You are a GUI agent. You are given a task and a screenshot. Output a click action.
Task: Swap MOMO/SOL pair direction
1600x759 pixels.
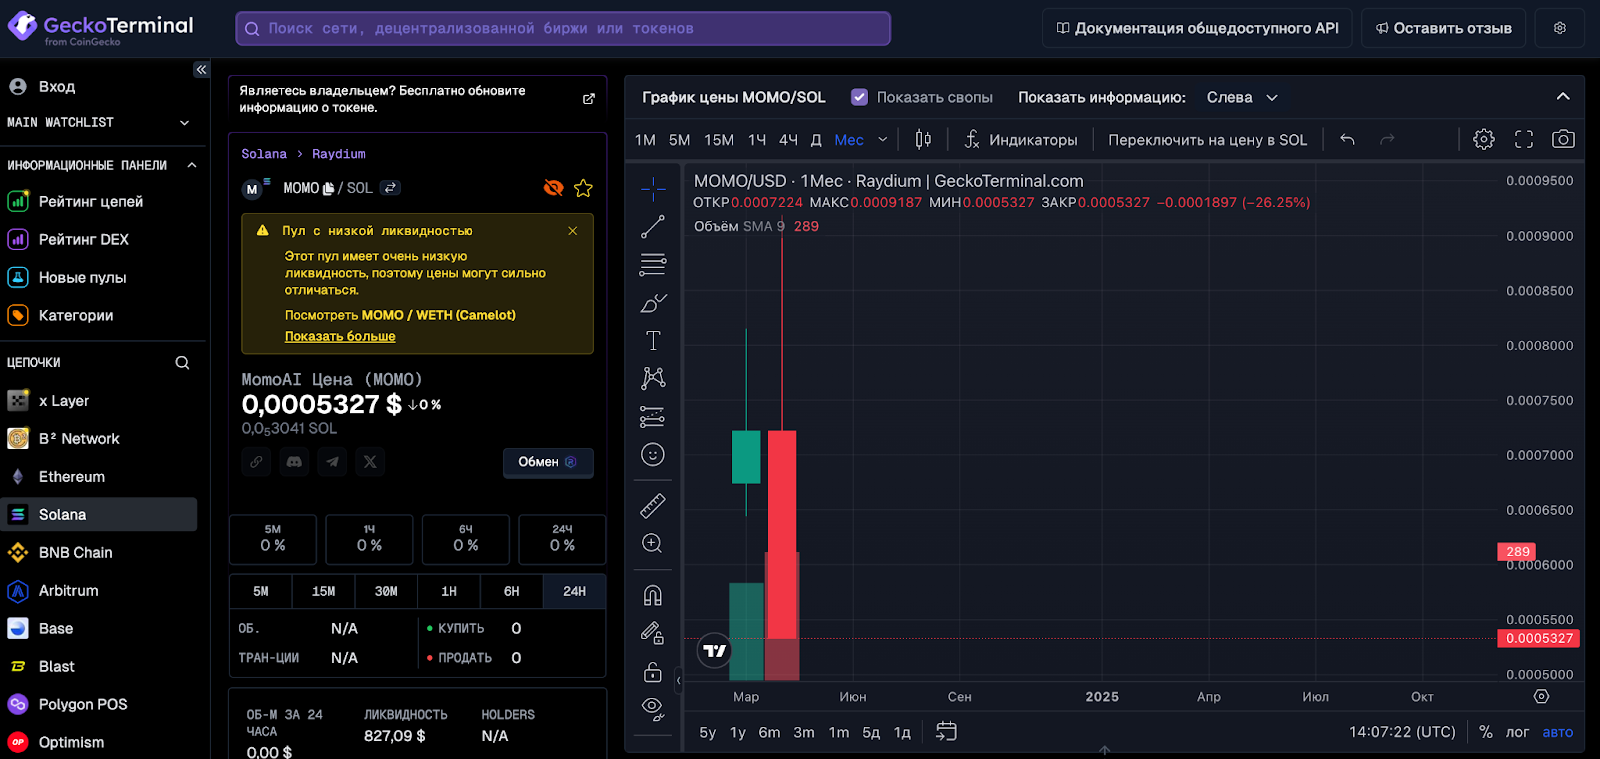pyautogui.click(x=391, y=188)
